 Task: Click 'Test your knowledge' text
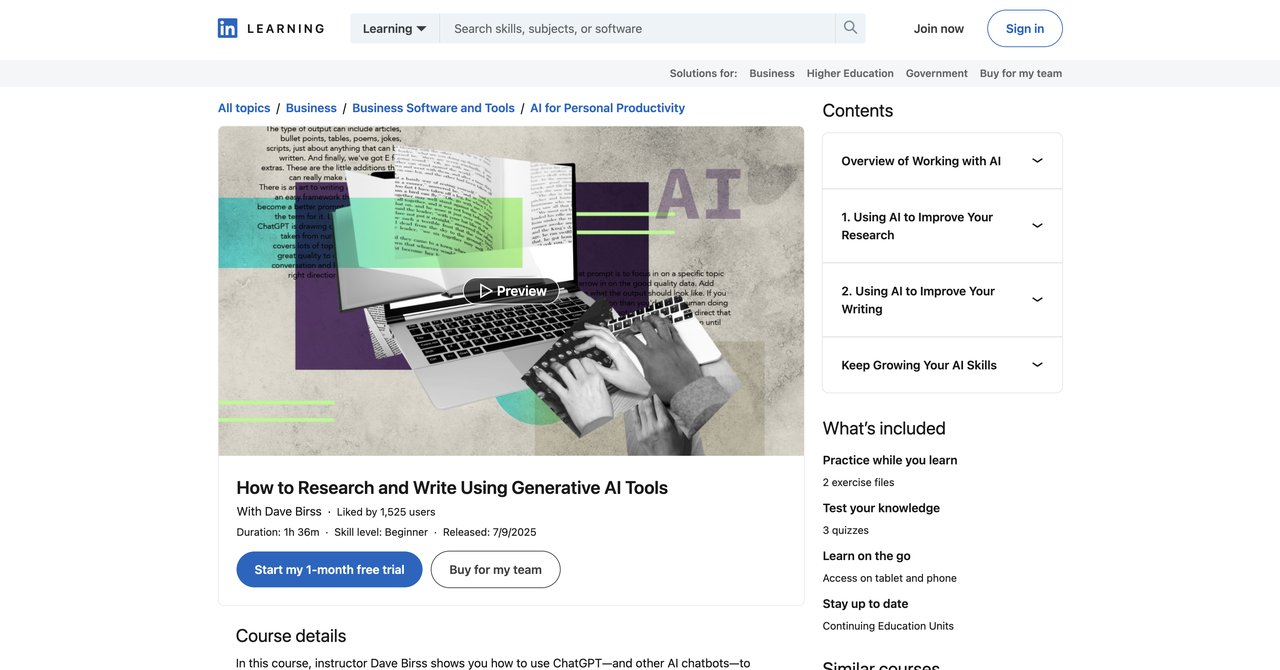click(x=881, y=508)
